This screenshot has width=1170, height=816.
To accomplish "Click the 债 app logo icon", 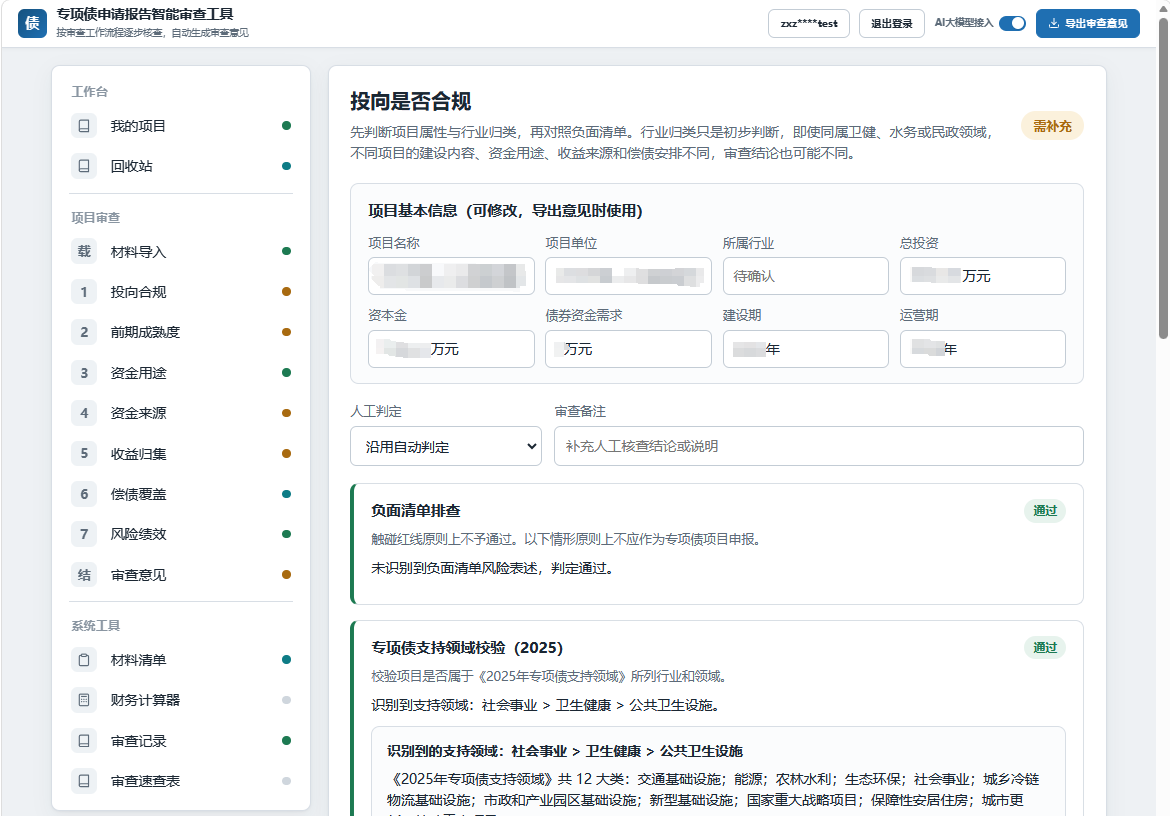I will 32,23.
